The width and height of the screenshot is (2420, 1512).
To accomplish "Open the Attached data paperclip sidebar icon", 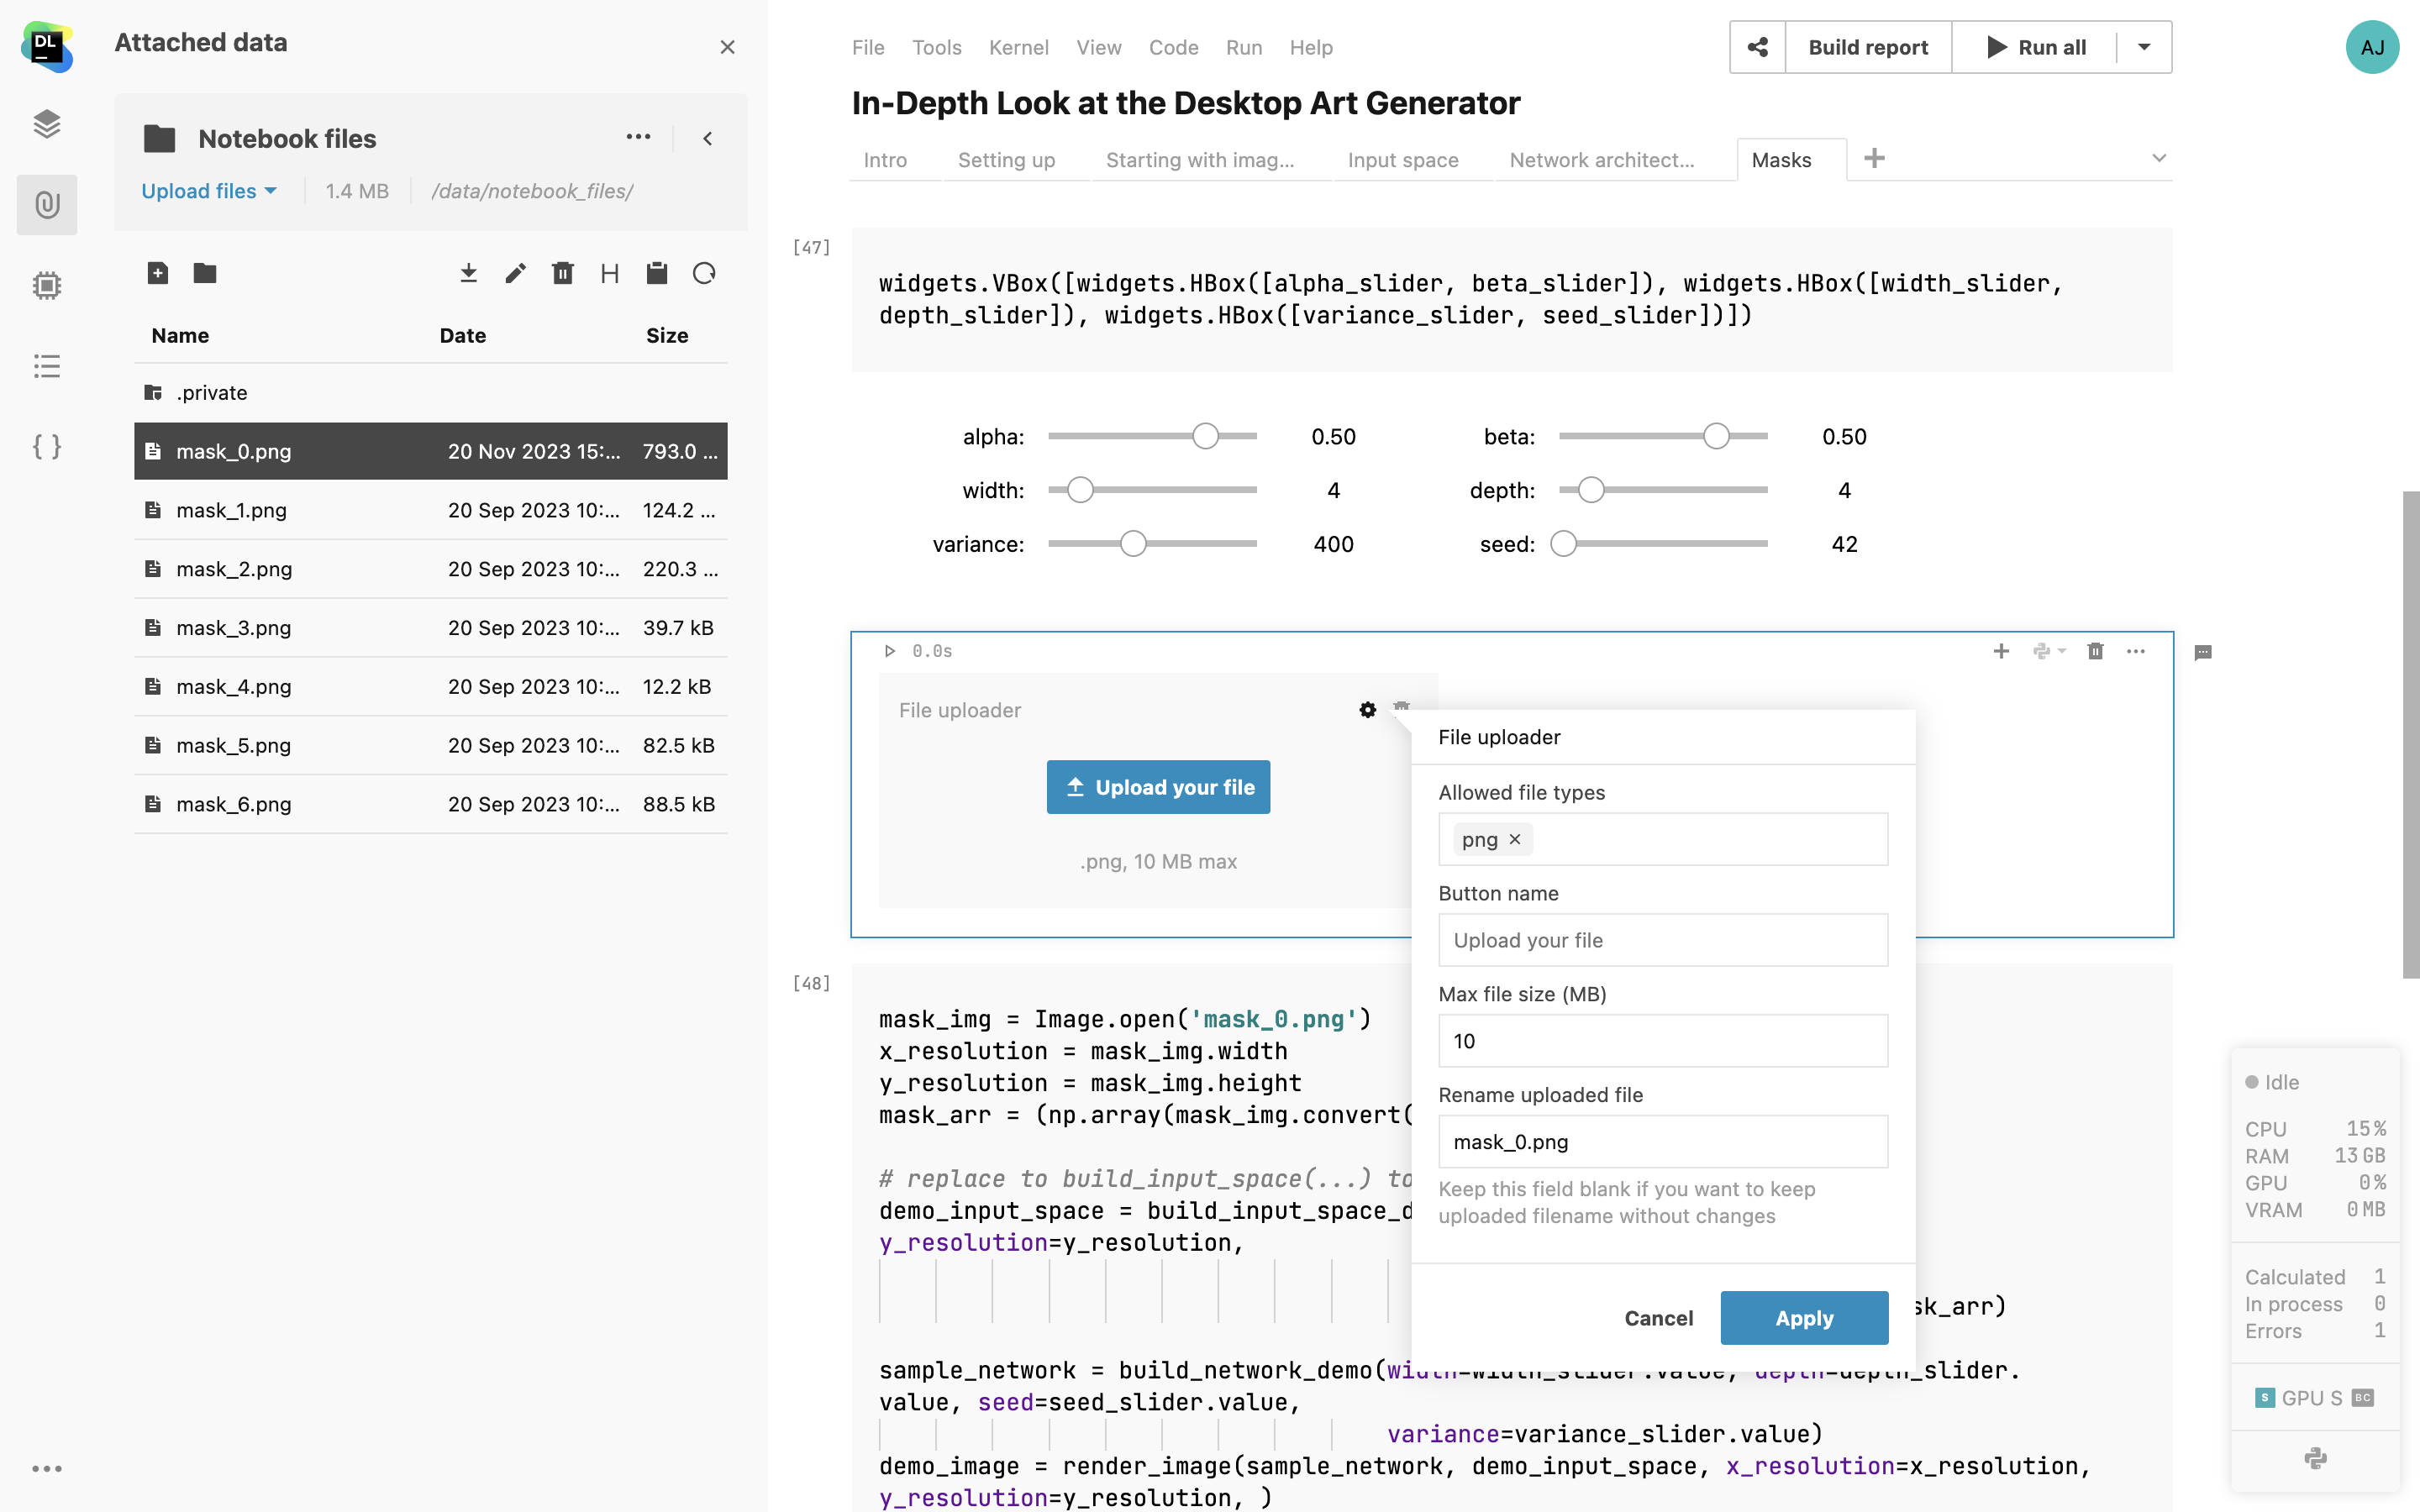I will (x=47, y=205).
